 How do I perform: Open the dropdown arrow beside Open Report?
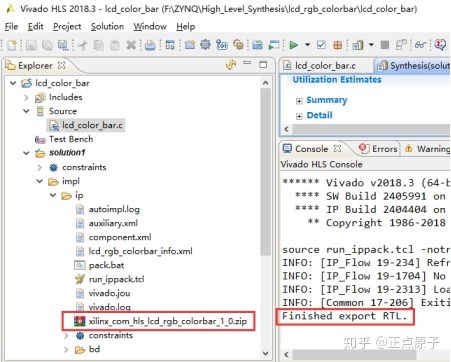click(371, 45)
